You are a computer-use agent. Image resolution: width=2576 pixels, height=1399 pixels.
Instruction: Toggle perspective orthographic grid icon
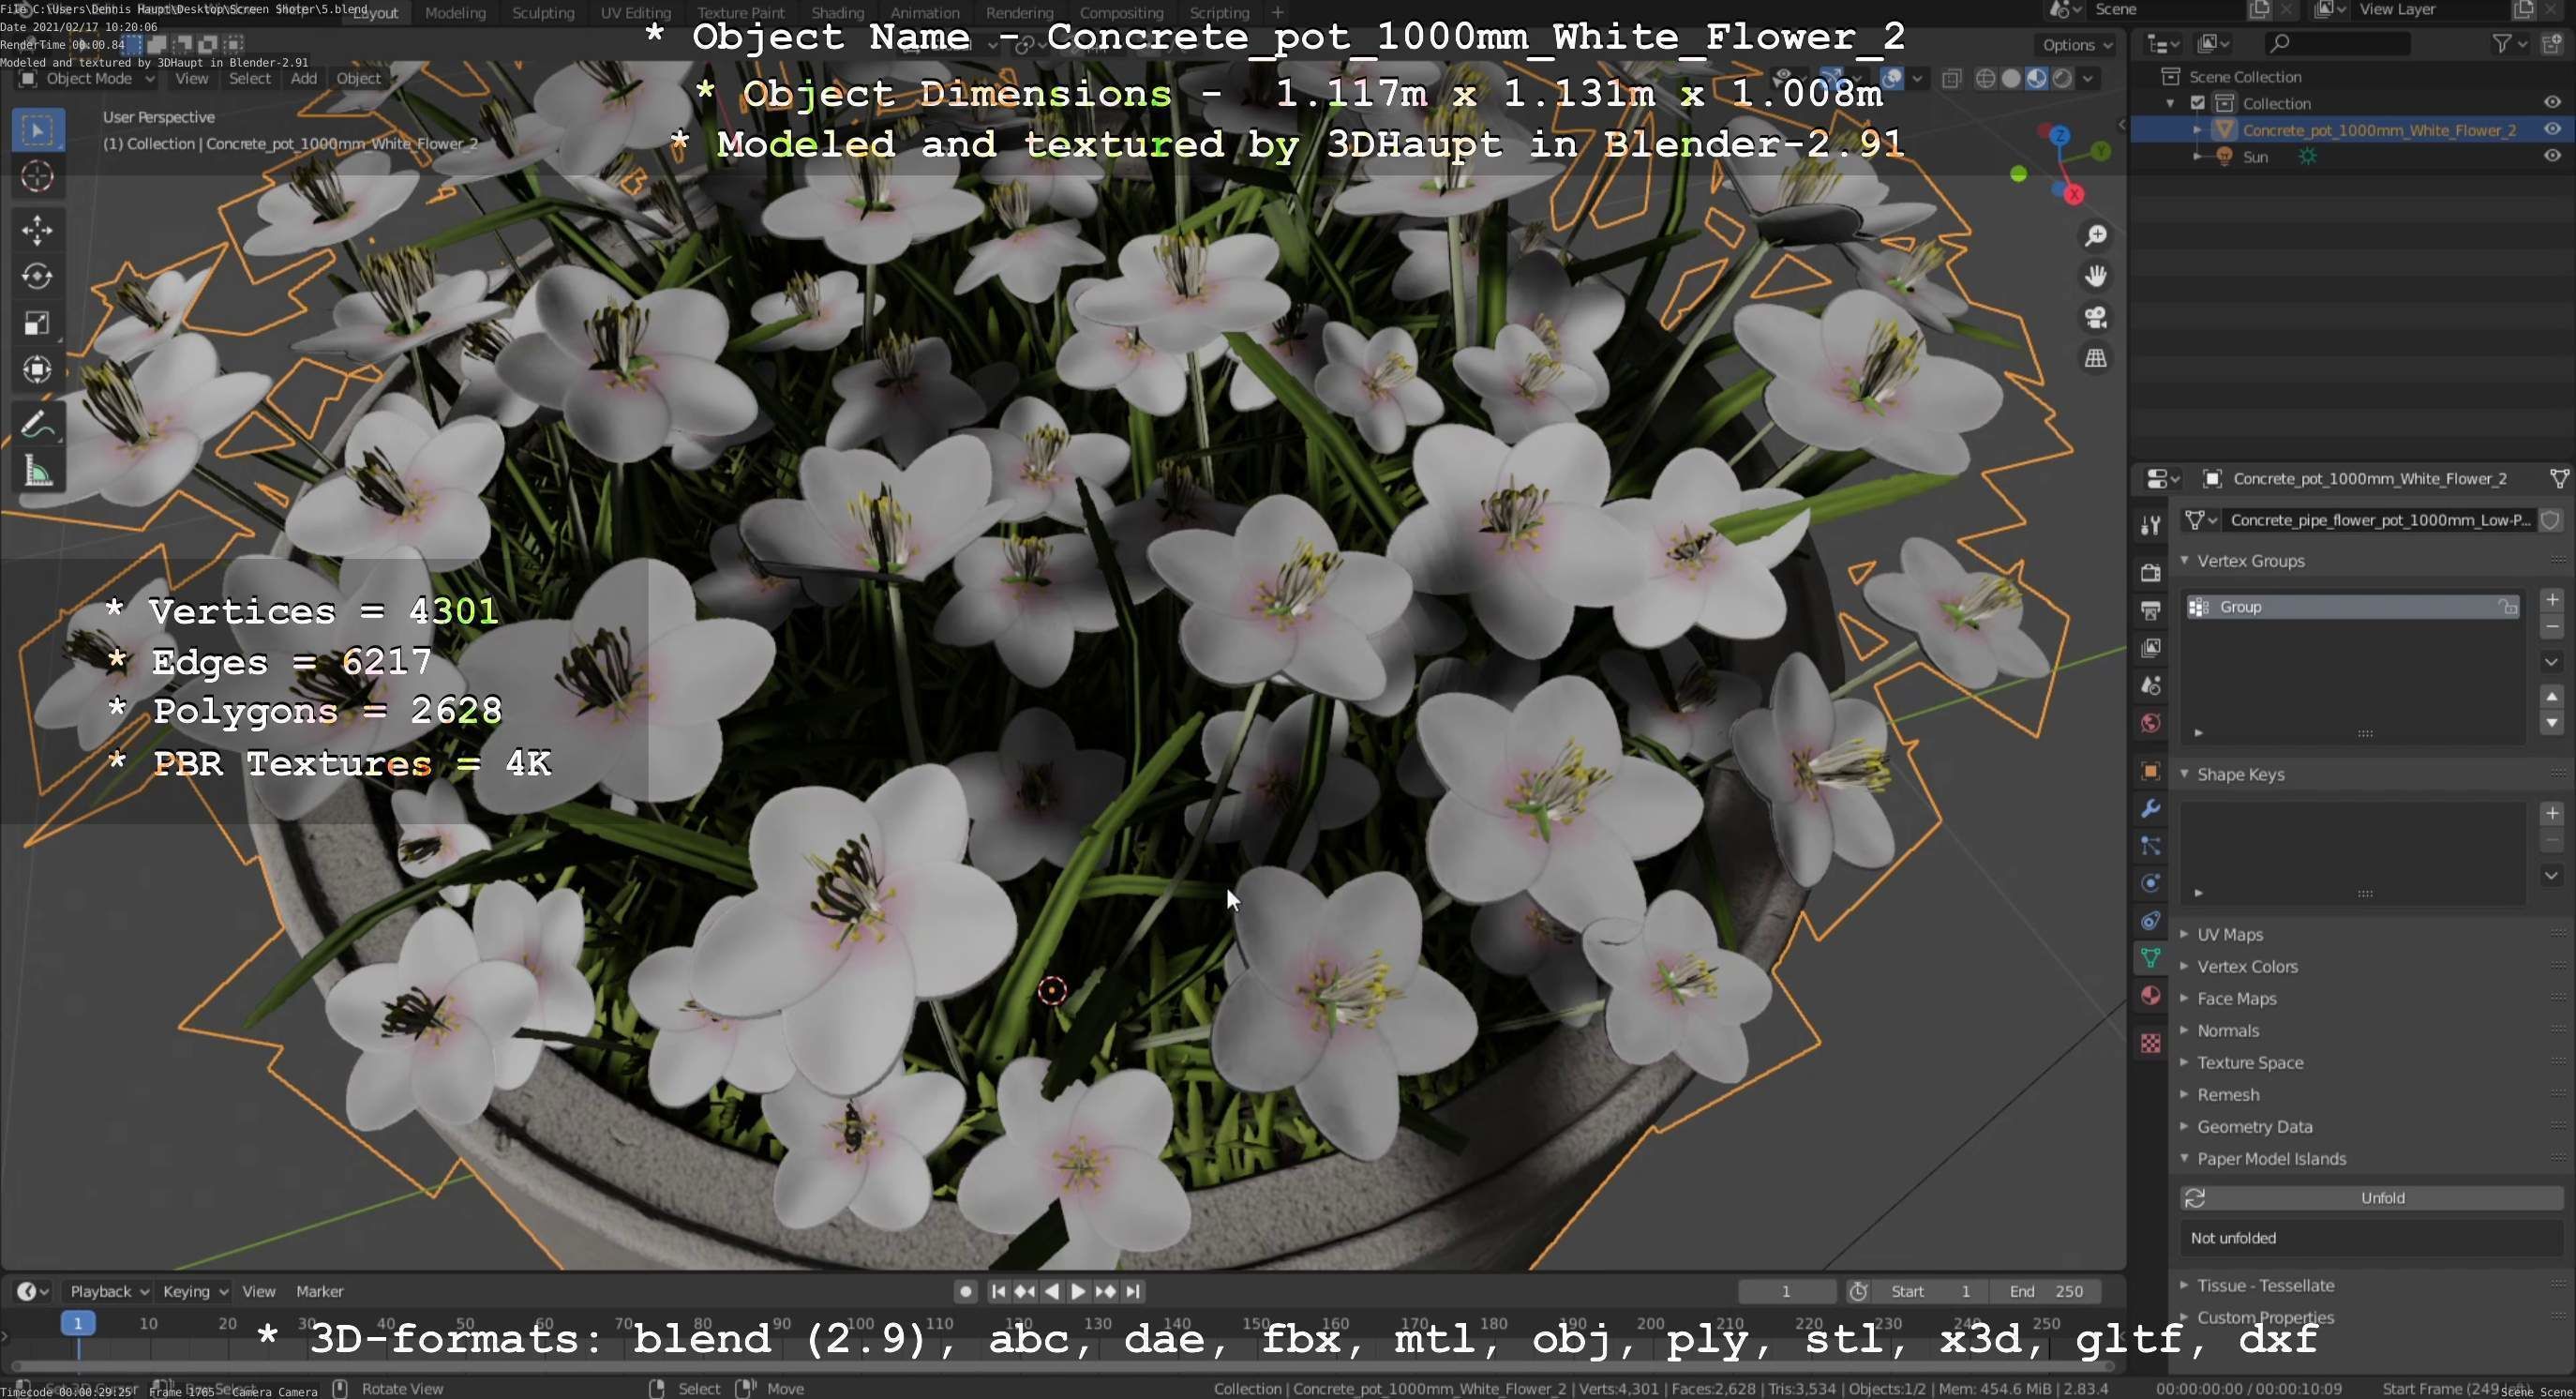tap(2095, 358)
